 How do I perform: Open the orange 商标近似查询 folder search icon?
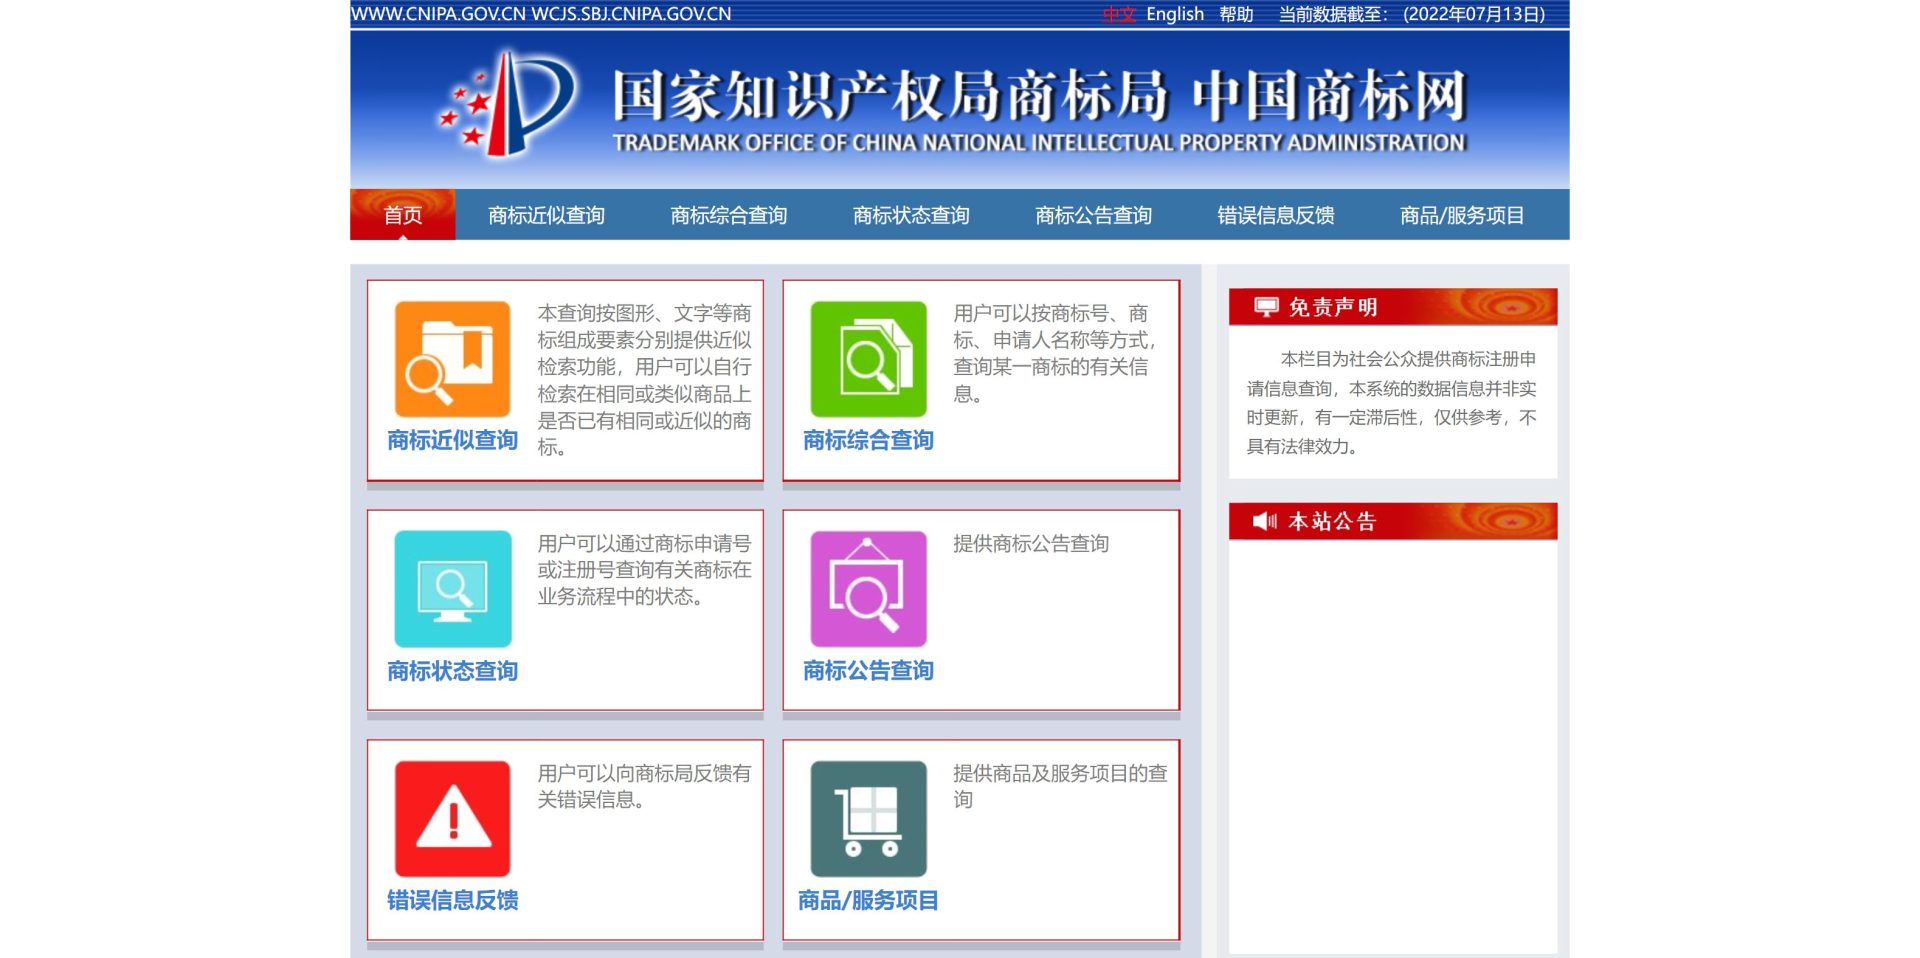click(x=452, y=359)
